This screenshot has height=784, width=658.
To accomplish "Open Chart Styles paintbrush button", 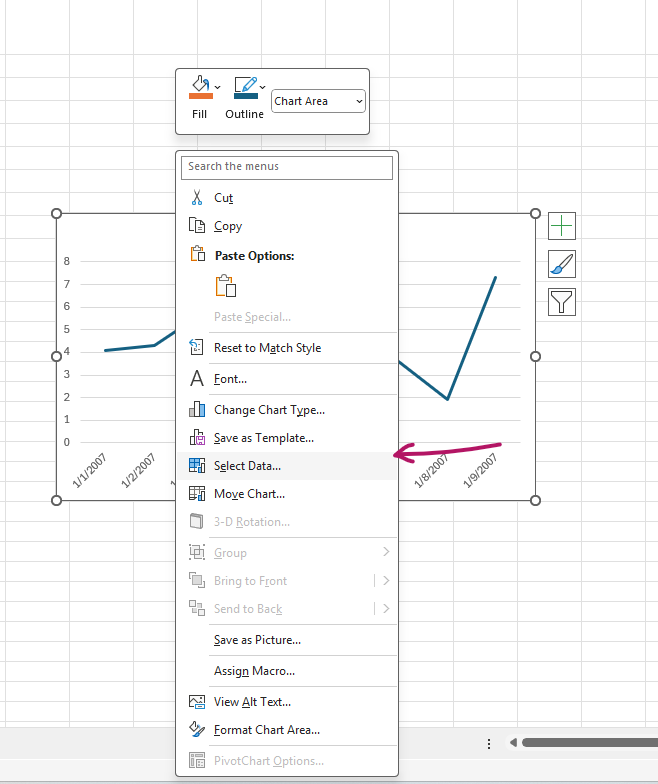I will 562,264.
